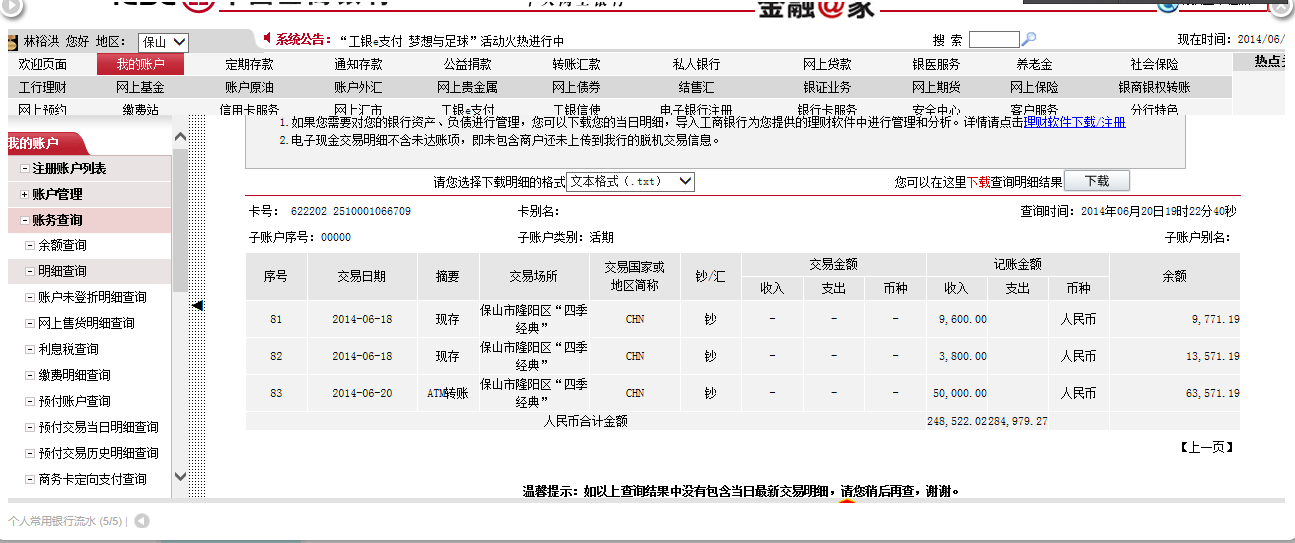Click box icon beside 利息税查询

(x=29, y=350)
